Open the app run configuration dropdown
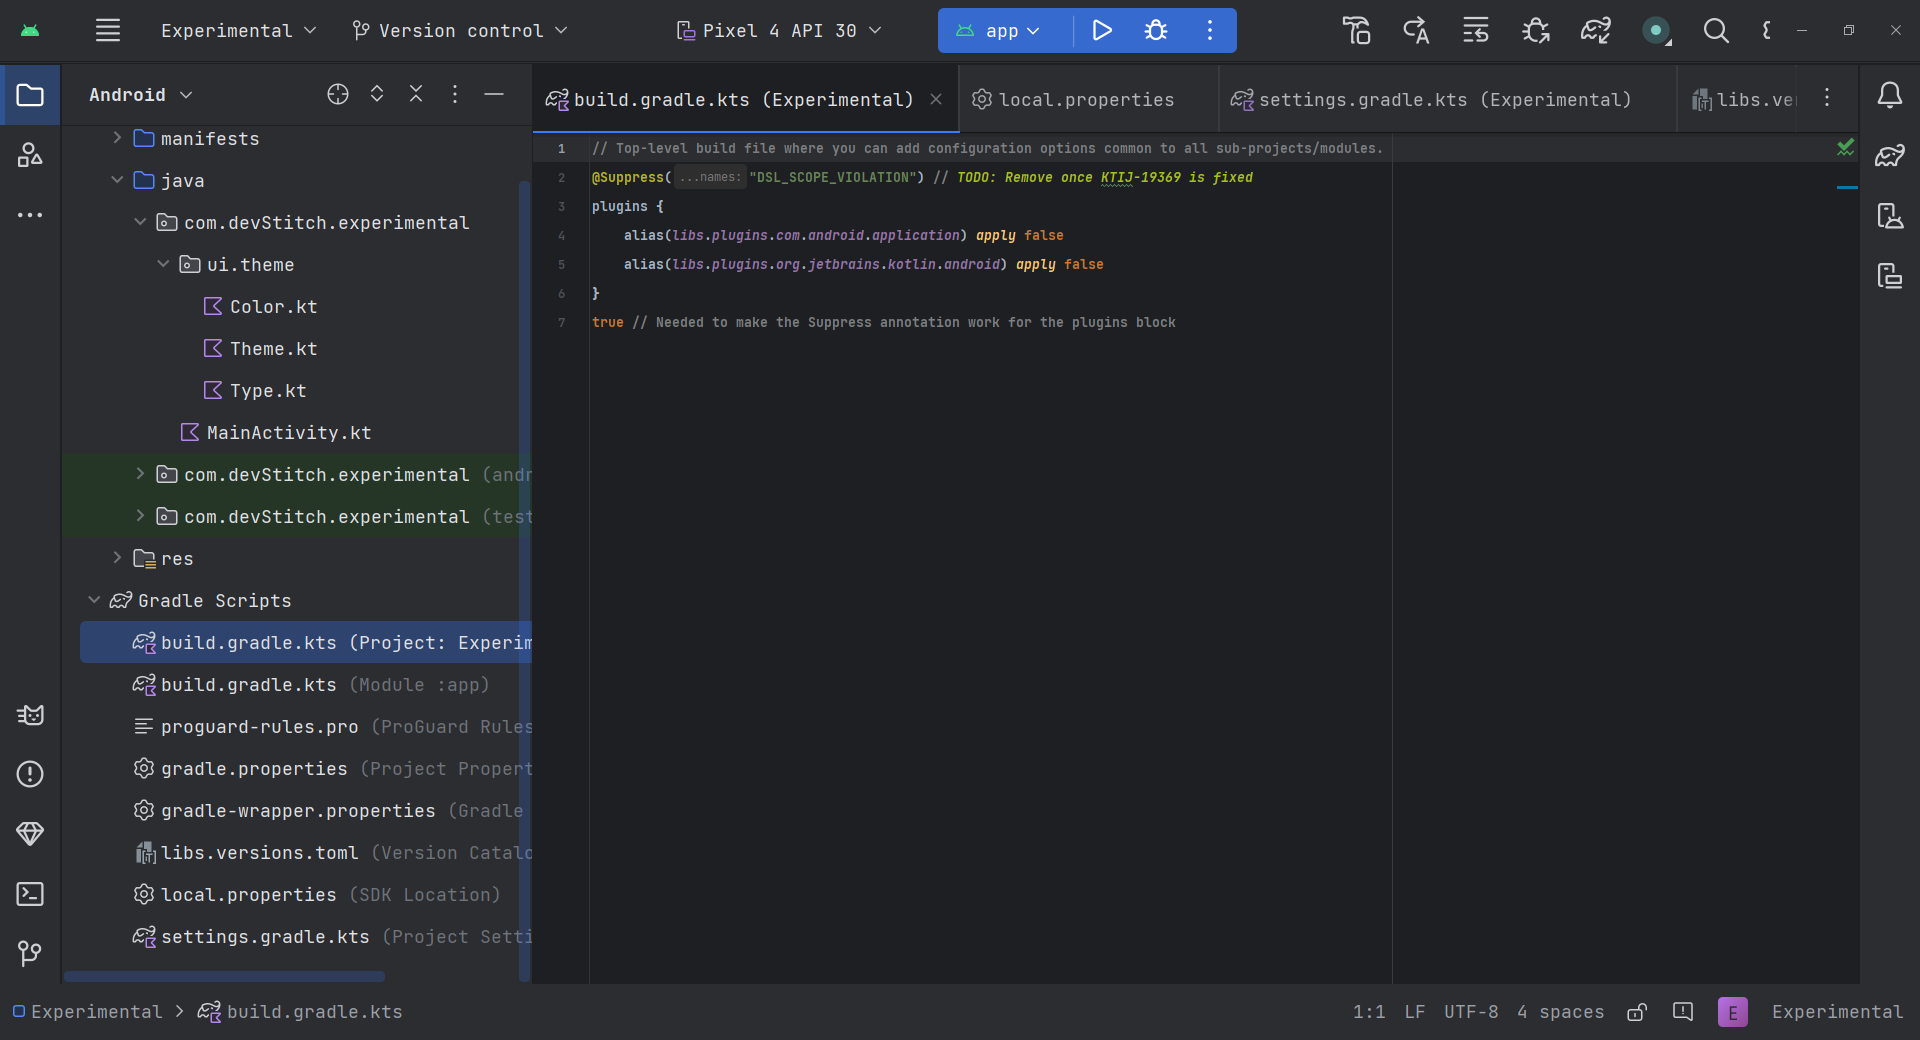This screenshot has height=1040, width=1920. click(x=998, y=31)
